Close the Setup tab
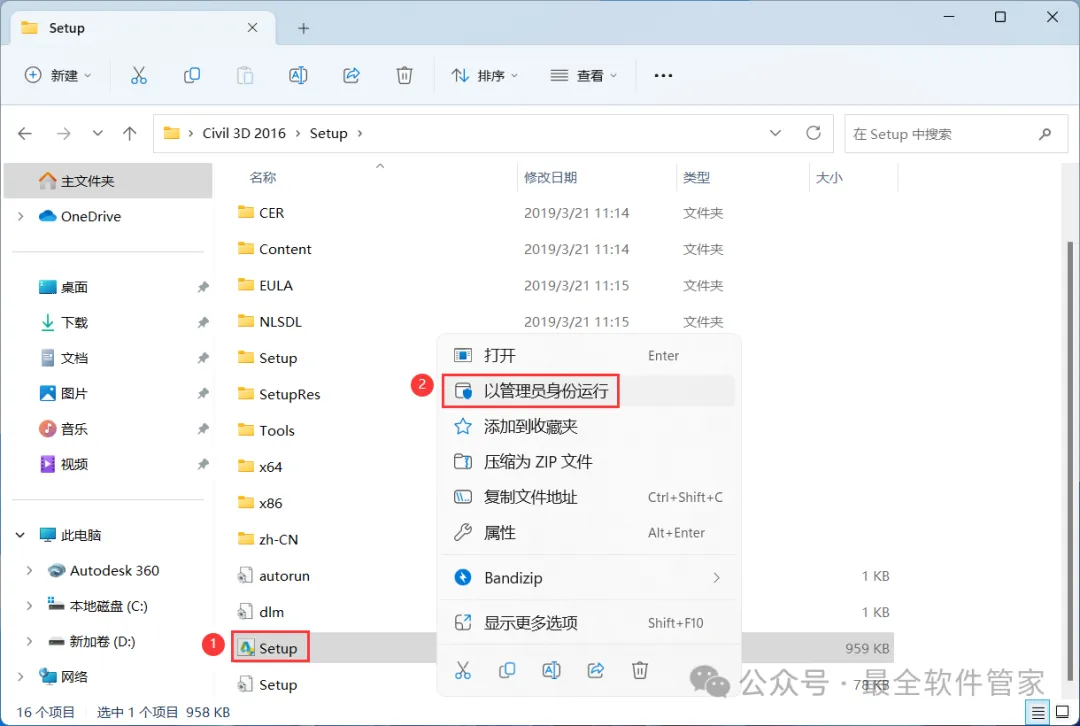 252,28
